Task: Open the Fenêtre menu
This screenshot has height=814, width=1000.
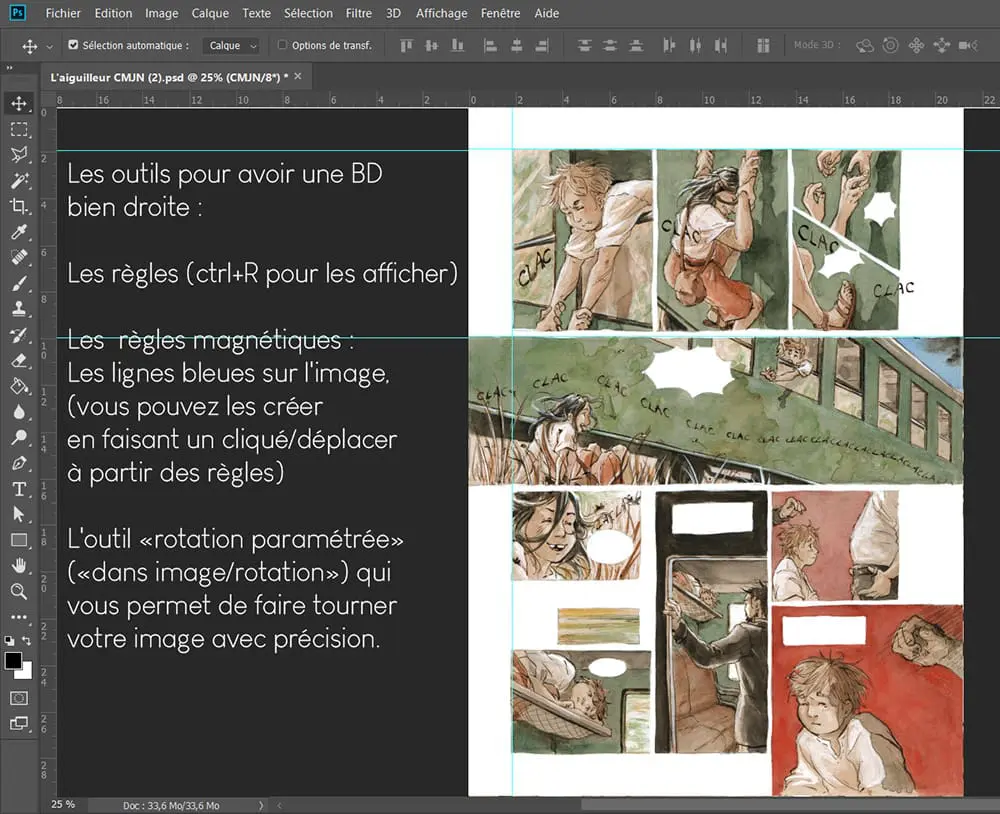Action: coord(501,13)
